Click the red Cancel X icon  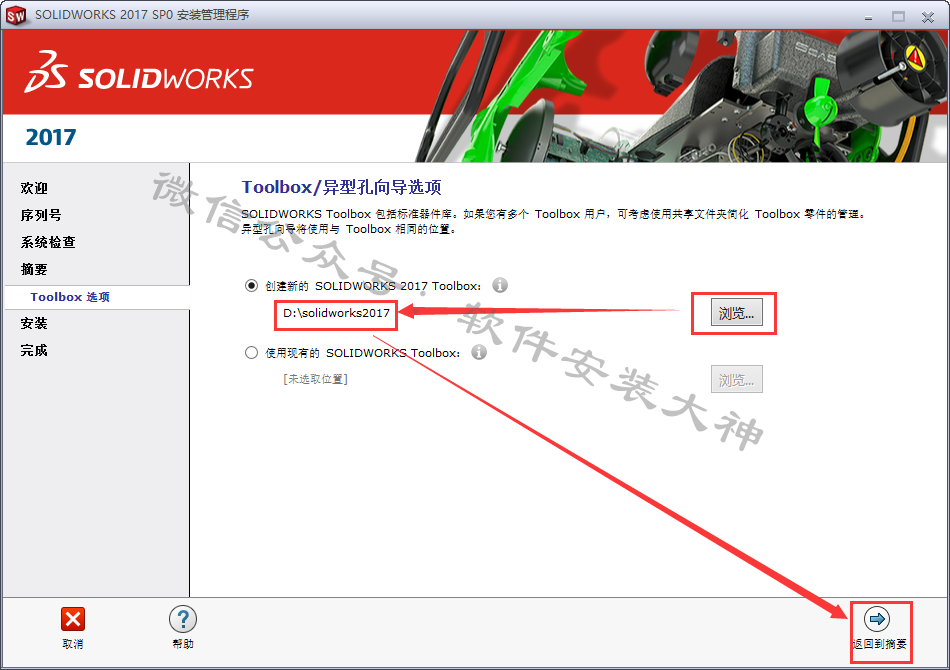pyautogui.click(x=73, y=619)
